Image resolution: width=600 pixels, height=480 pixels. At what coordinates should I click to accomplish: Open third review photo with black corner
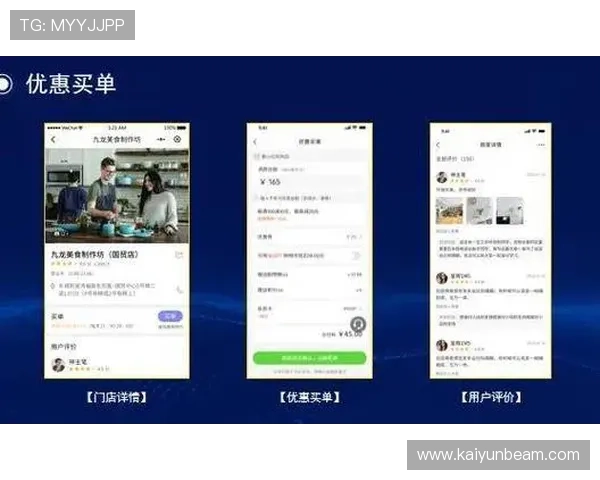(510, 211)
